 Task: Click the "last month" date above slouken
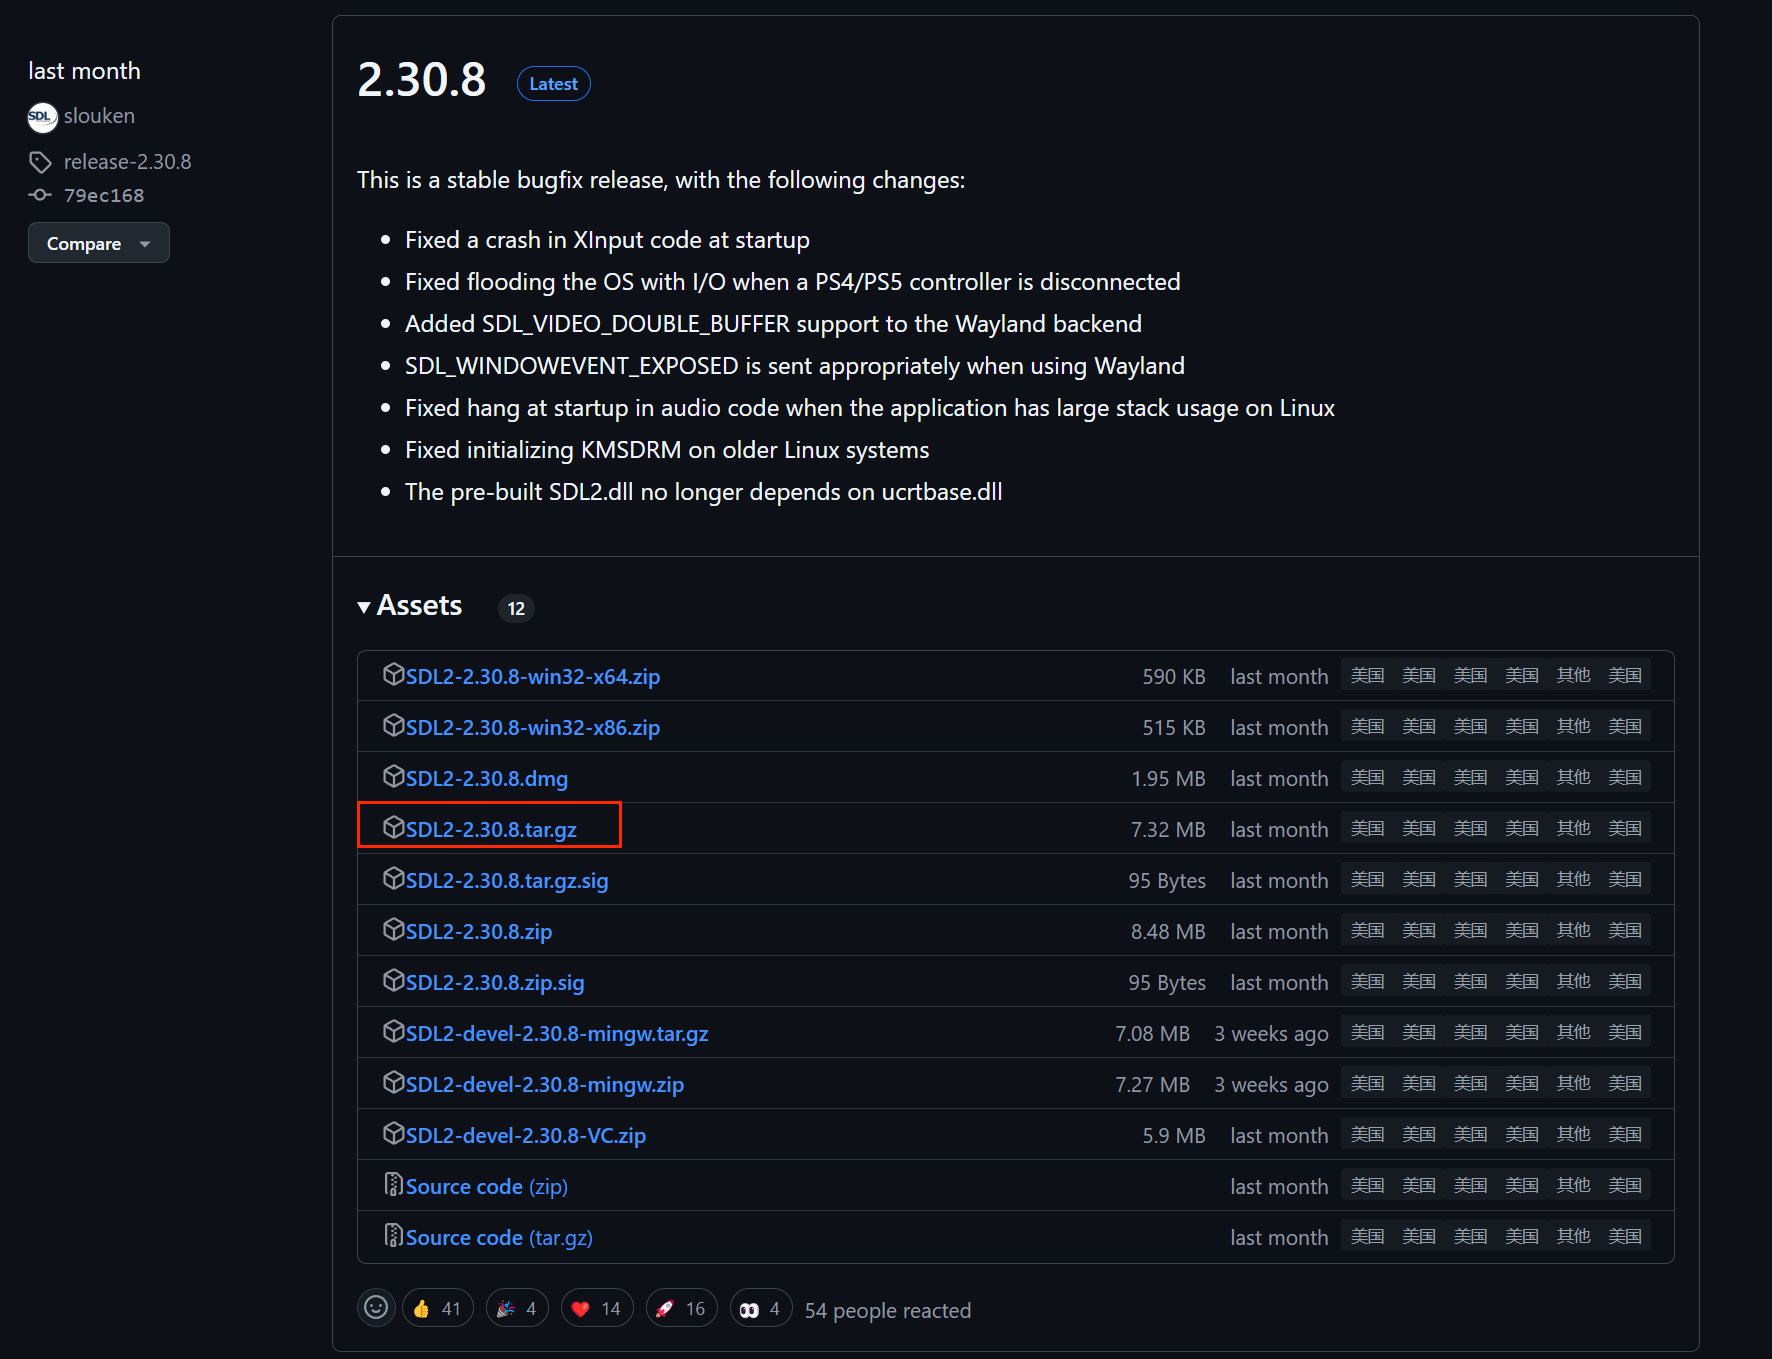pyautogui.click(x=84, y=71)
